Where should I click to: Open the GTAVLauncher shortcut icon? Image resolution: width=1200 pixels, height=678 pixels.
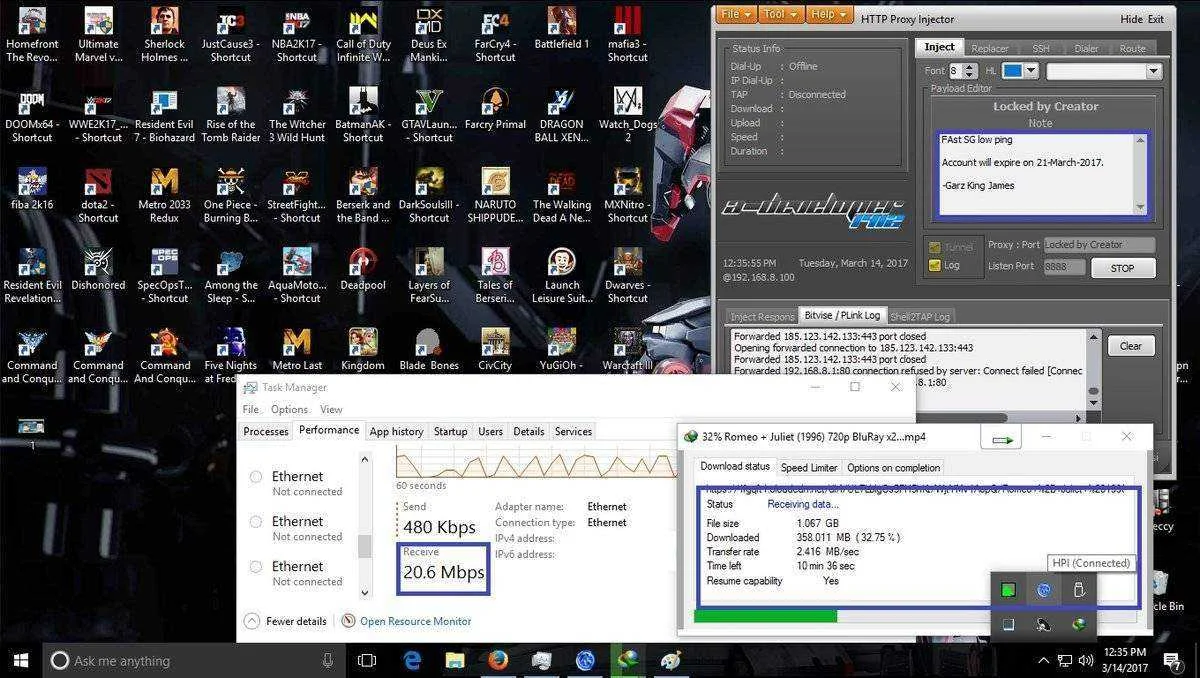(x=429, y=115)
